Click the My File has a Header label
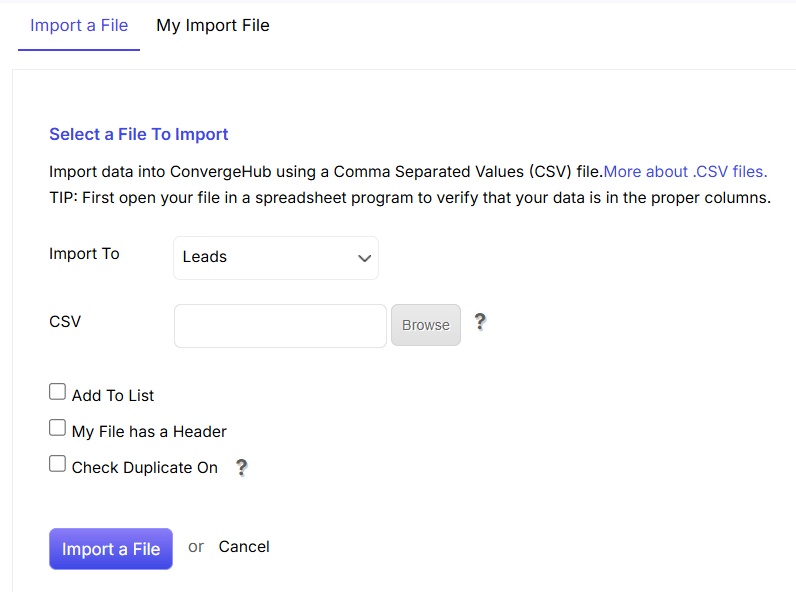The height and width of the screenshot is (592, 796). point(149,432)
